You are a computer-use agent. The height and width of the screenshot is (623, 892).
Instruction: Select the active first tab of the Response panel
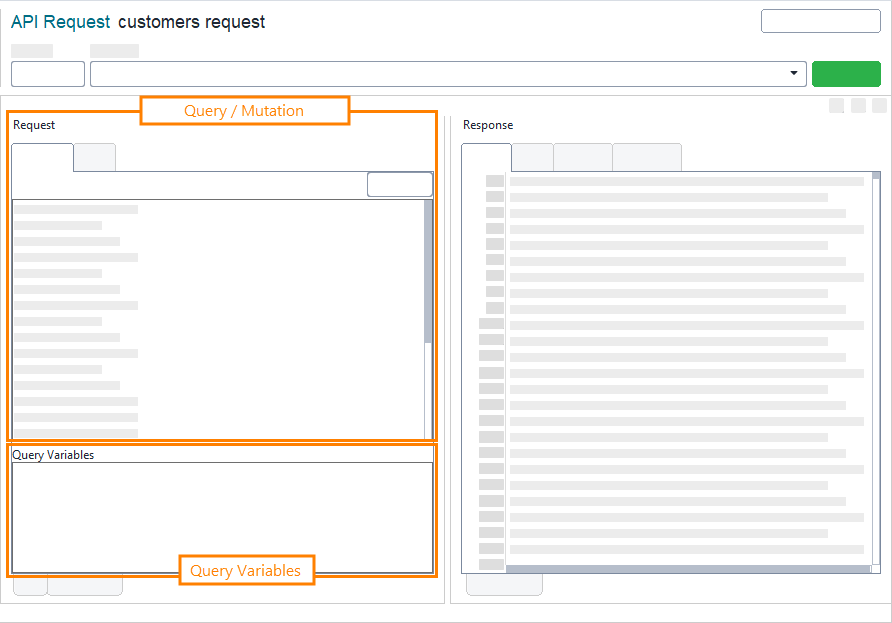[x=486, y=157]
